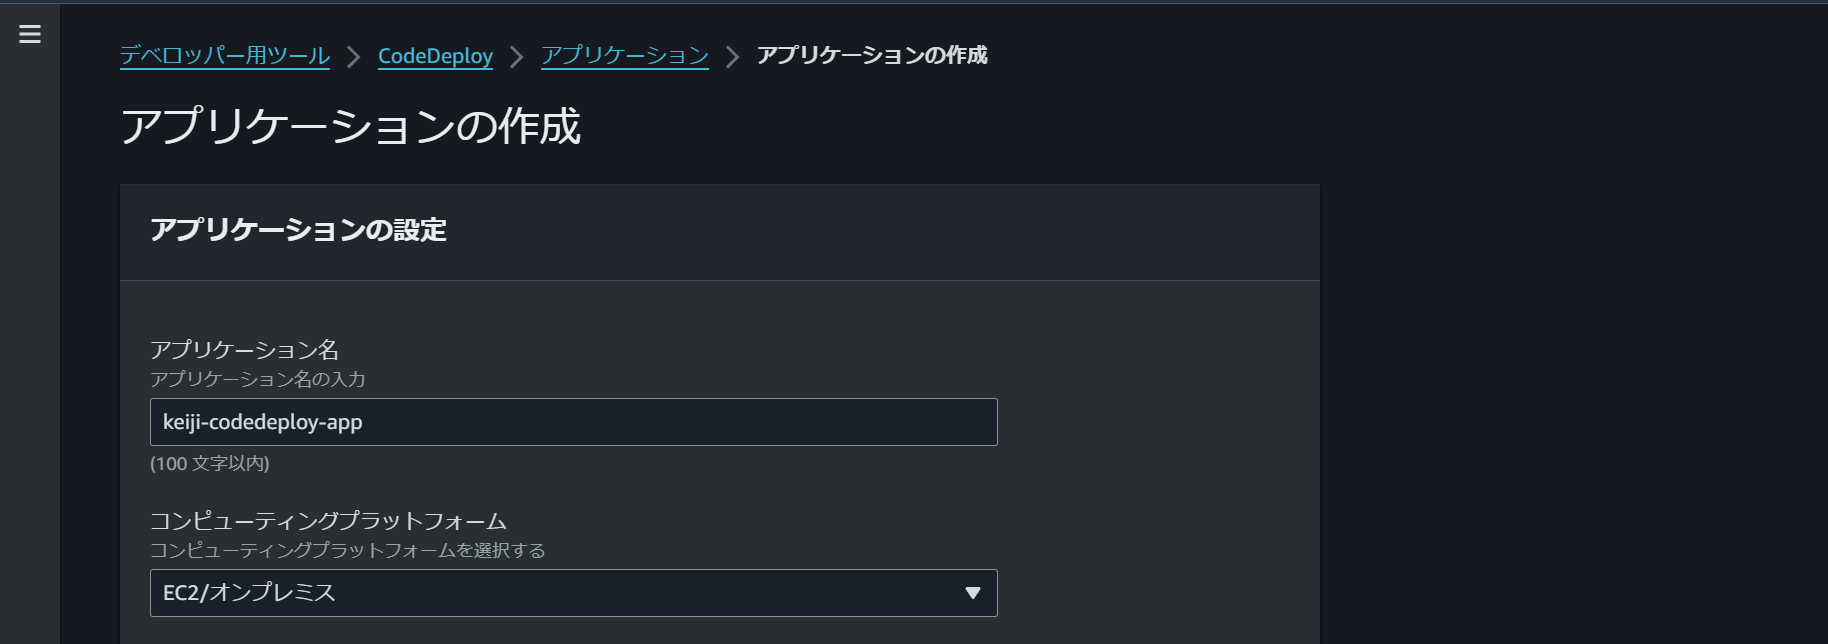Select a compute platform from the combo box

pyautogui.click(x=573, y=593)
